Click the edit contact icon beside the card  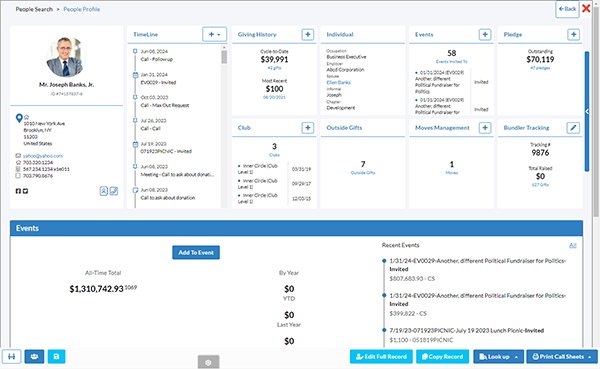tap(114, 191)
